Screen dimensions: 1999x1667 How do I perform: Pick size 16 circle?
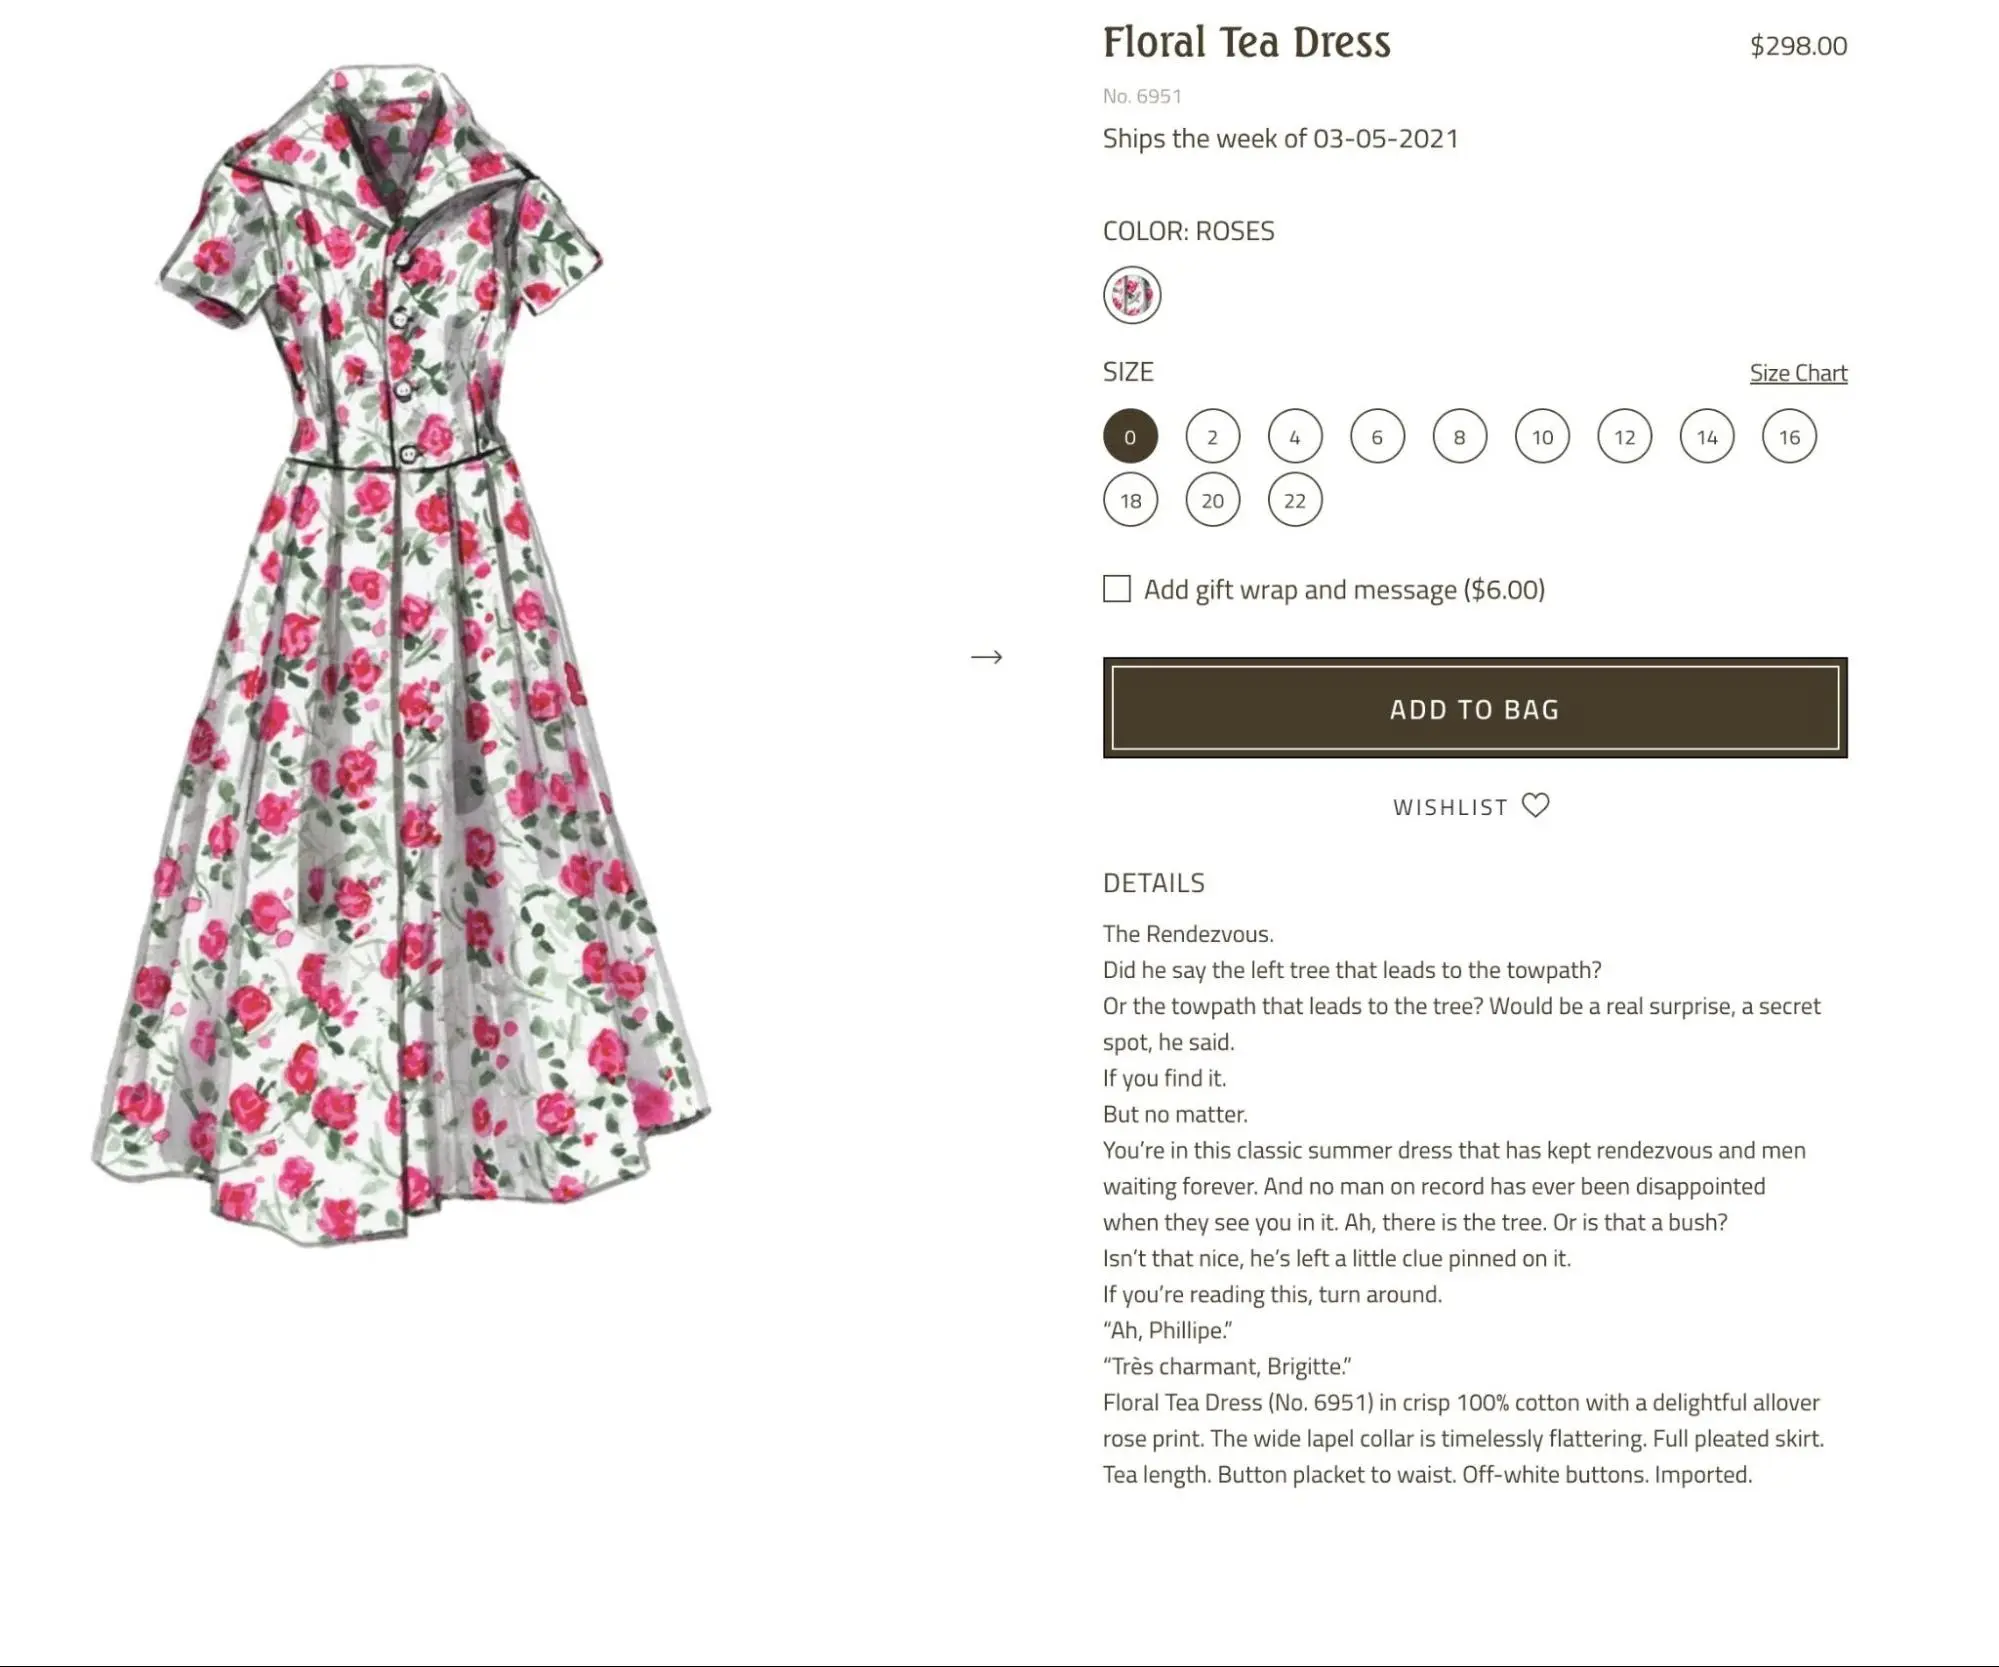(x=1789, y=436)
